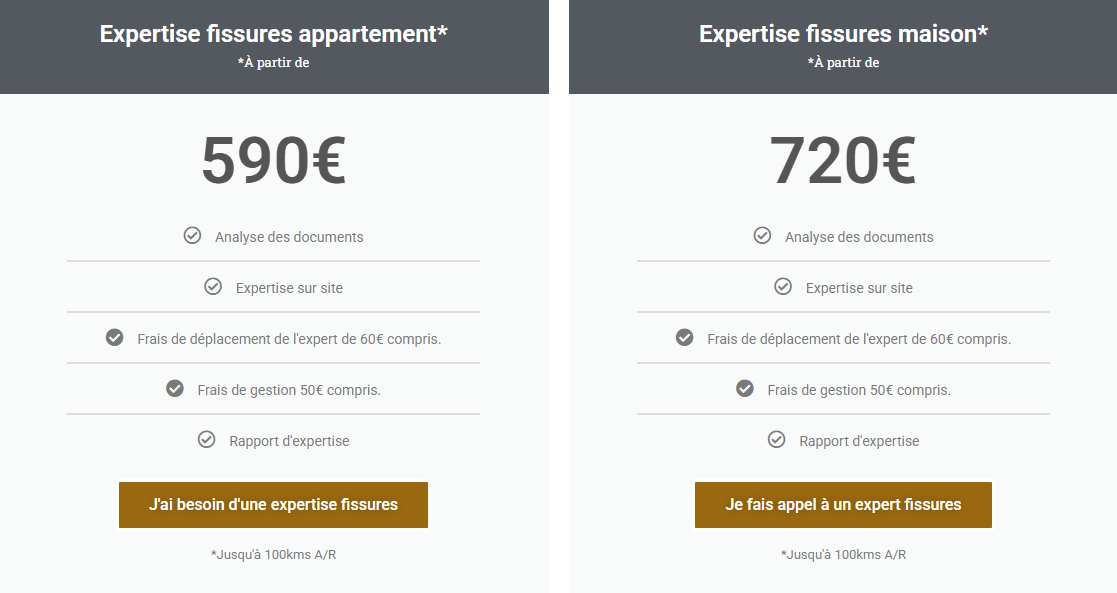Click the checkmark beside Rapport d'expertise (maison)

tap(777, 440)
